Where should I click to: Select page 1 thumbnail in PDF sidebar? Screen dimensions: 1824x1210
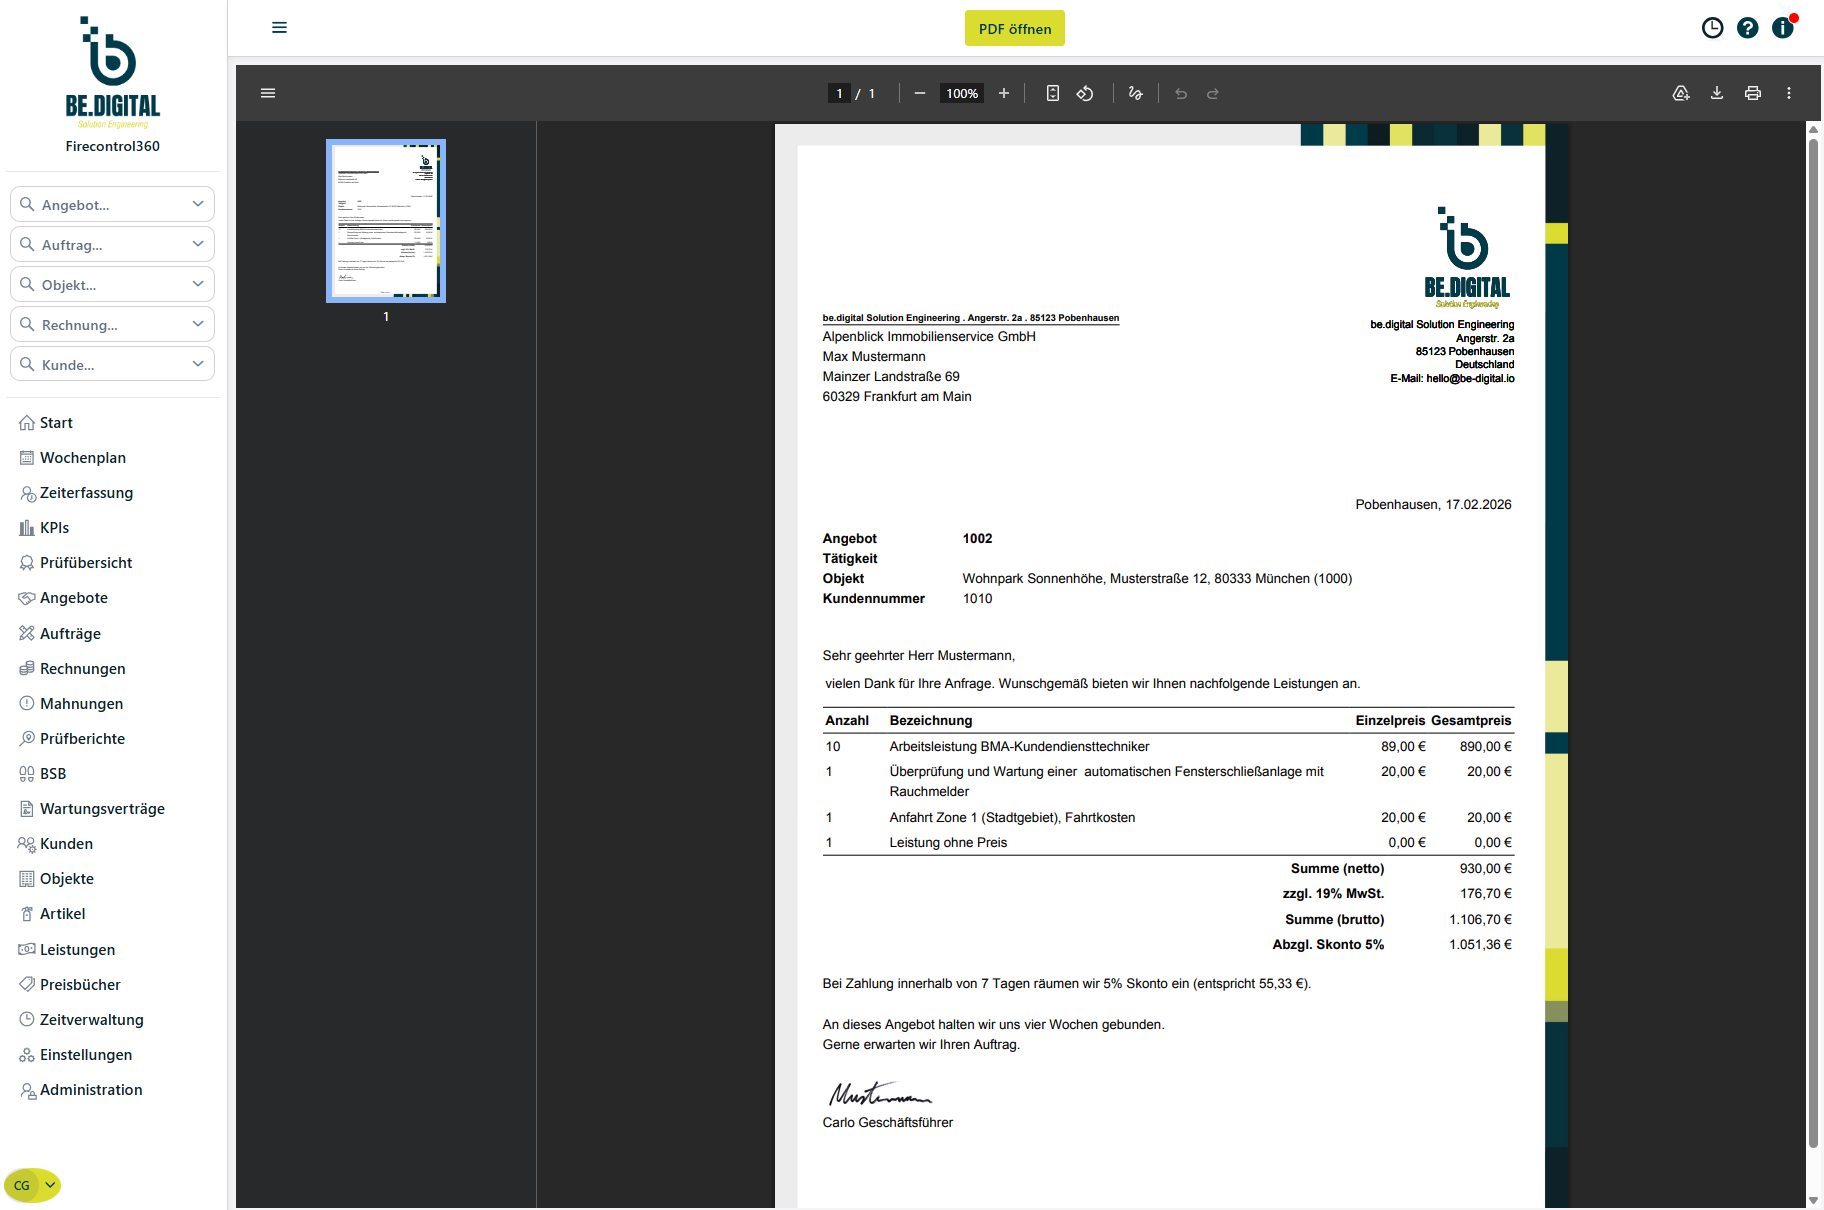[386, 221]
